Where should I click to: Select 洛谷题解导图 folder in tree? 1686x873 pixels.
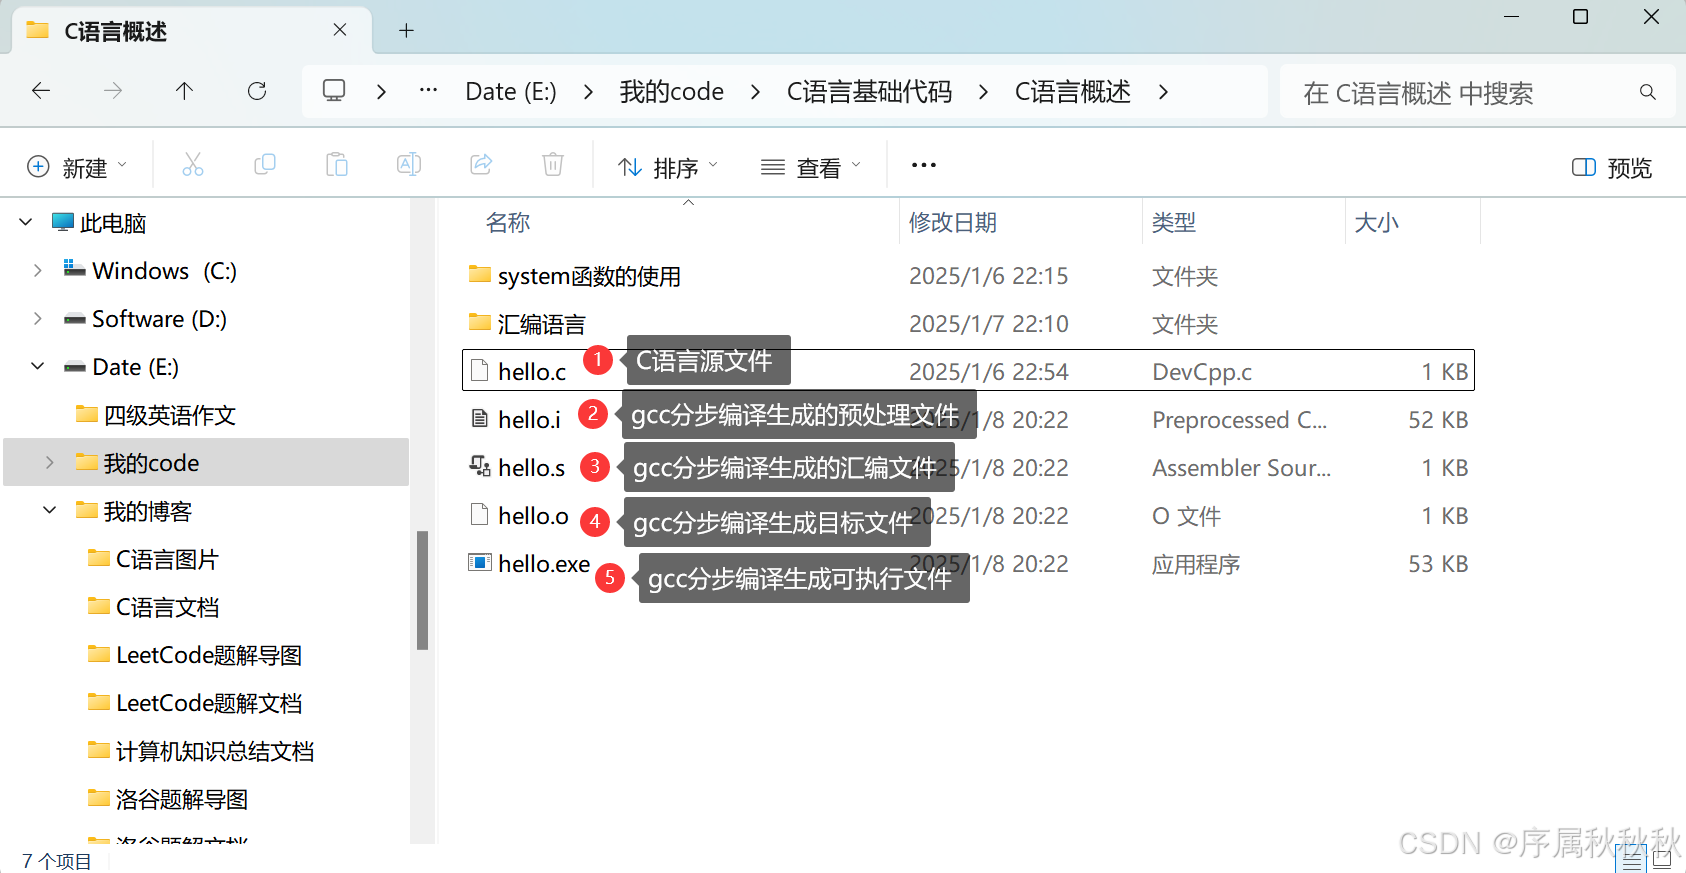182,799
